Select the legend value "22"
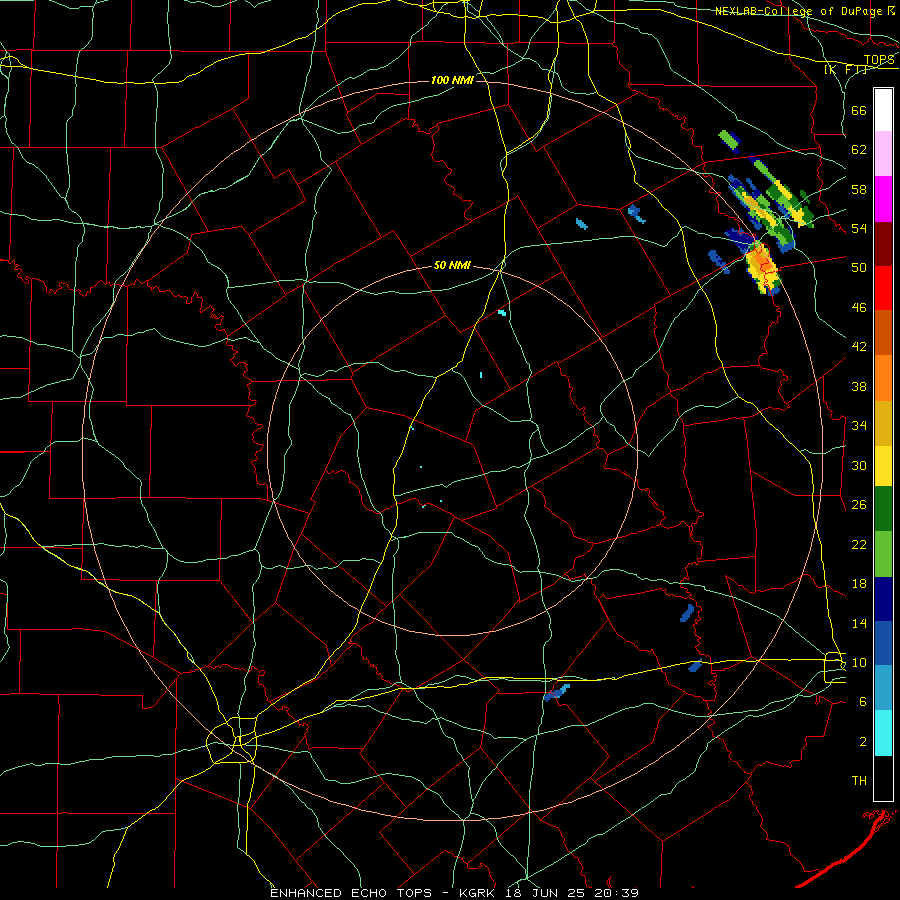 859,544
